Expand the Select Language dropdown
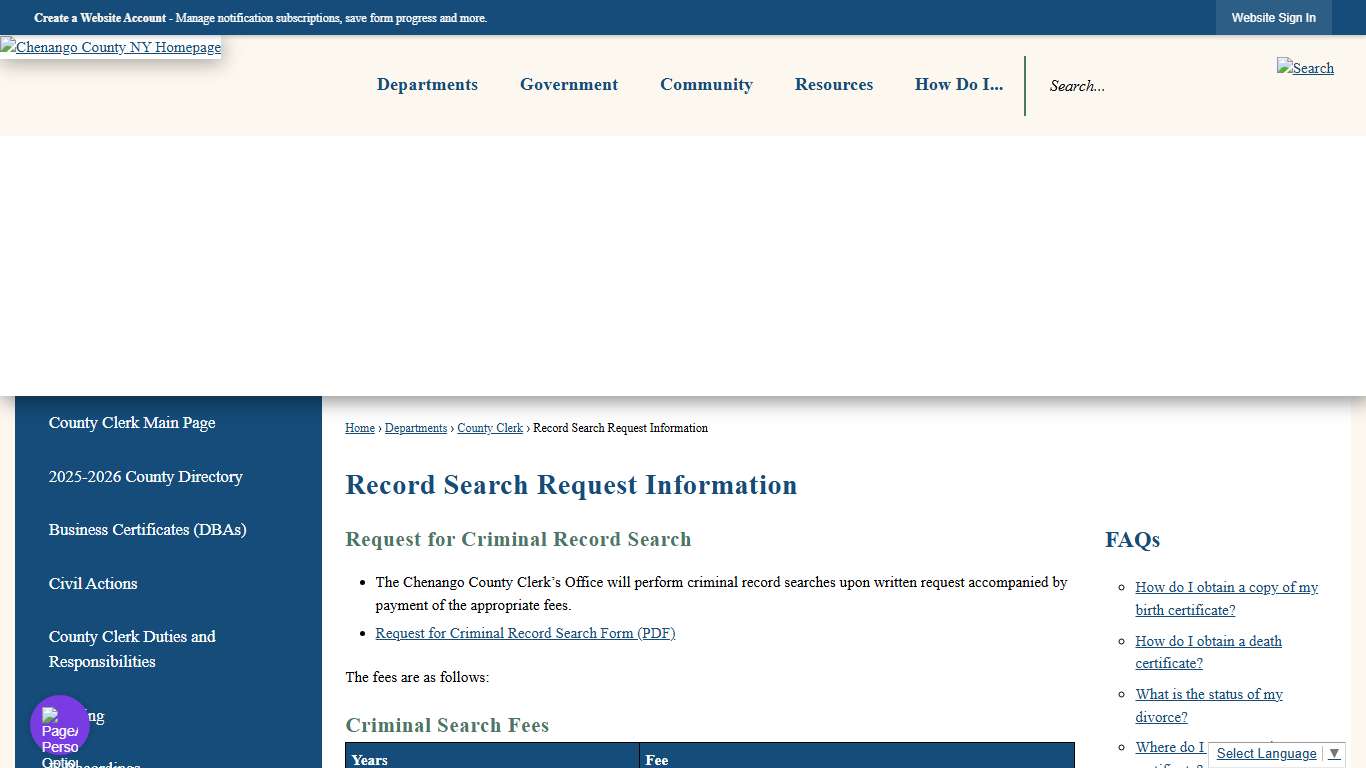This screenshot has width=1366, height=768. click(1276, 753)
